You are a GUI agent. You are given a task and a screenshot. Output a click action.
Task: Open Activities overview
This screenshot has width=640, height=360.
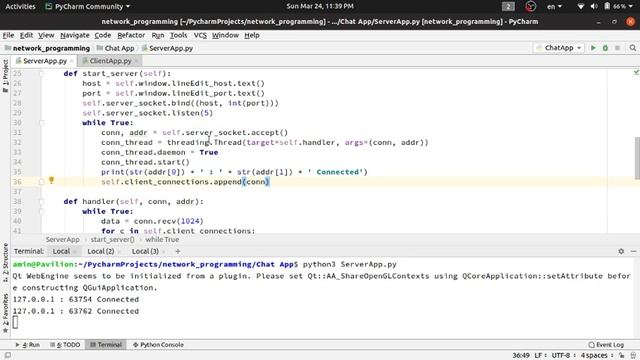point(20,6)
